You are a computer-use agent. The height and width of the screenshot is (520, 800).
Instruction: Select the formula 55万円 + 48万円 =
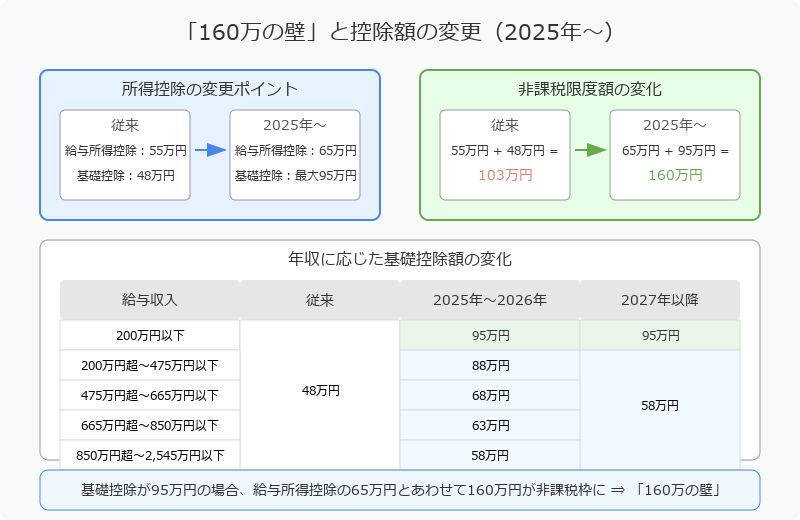tap(505, 151)
